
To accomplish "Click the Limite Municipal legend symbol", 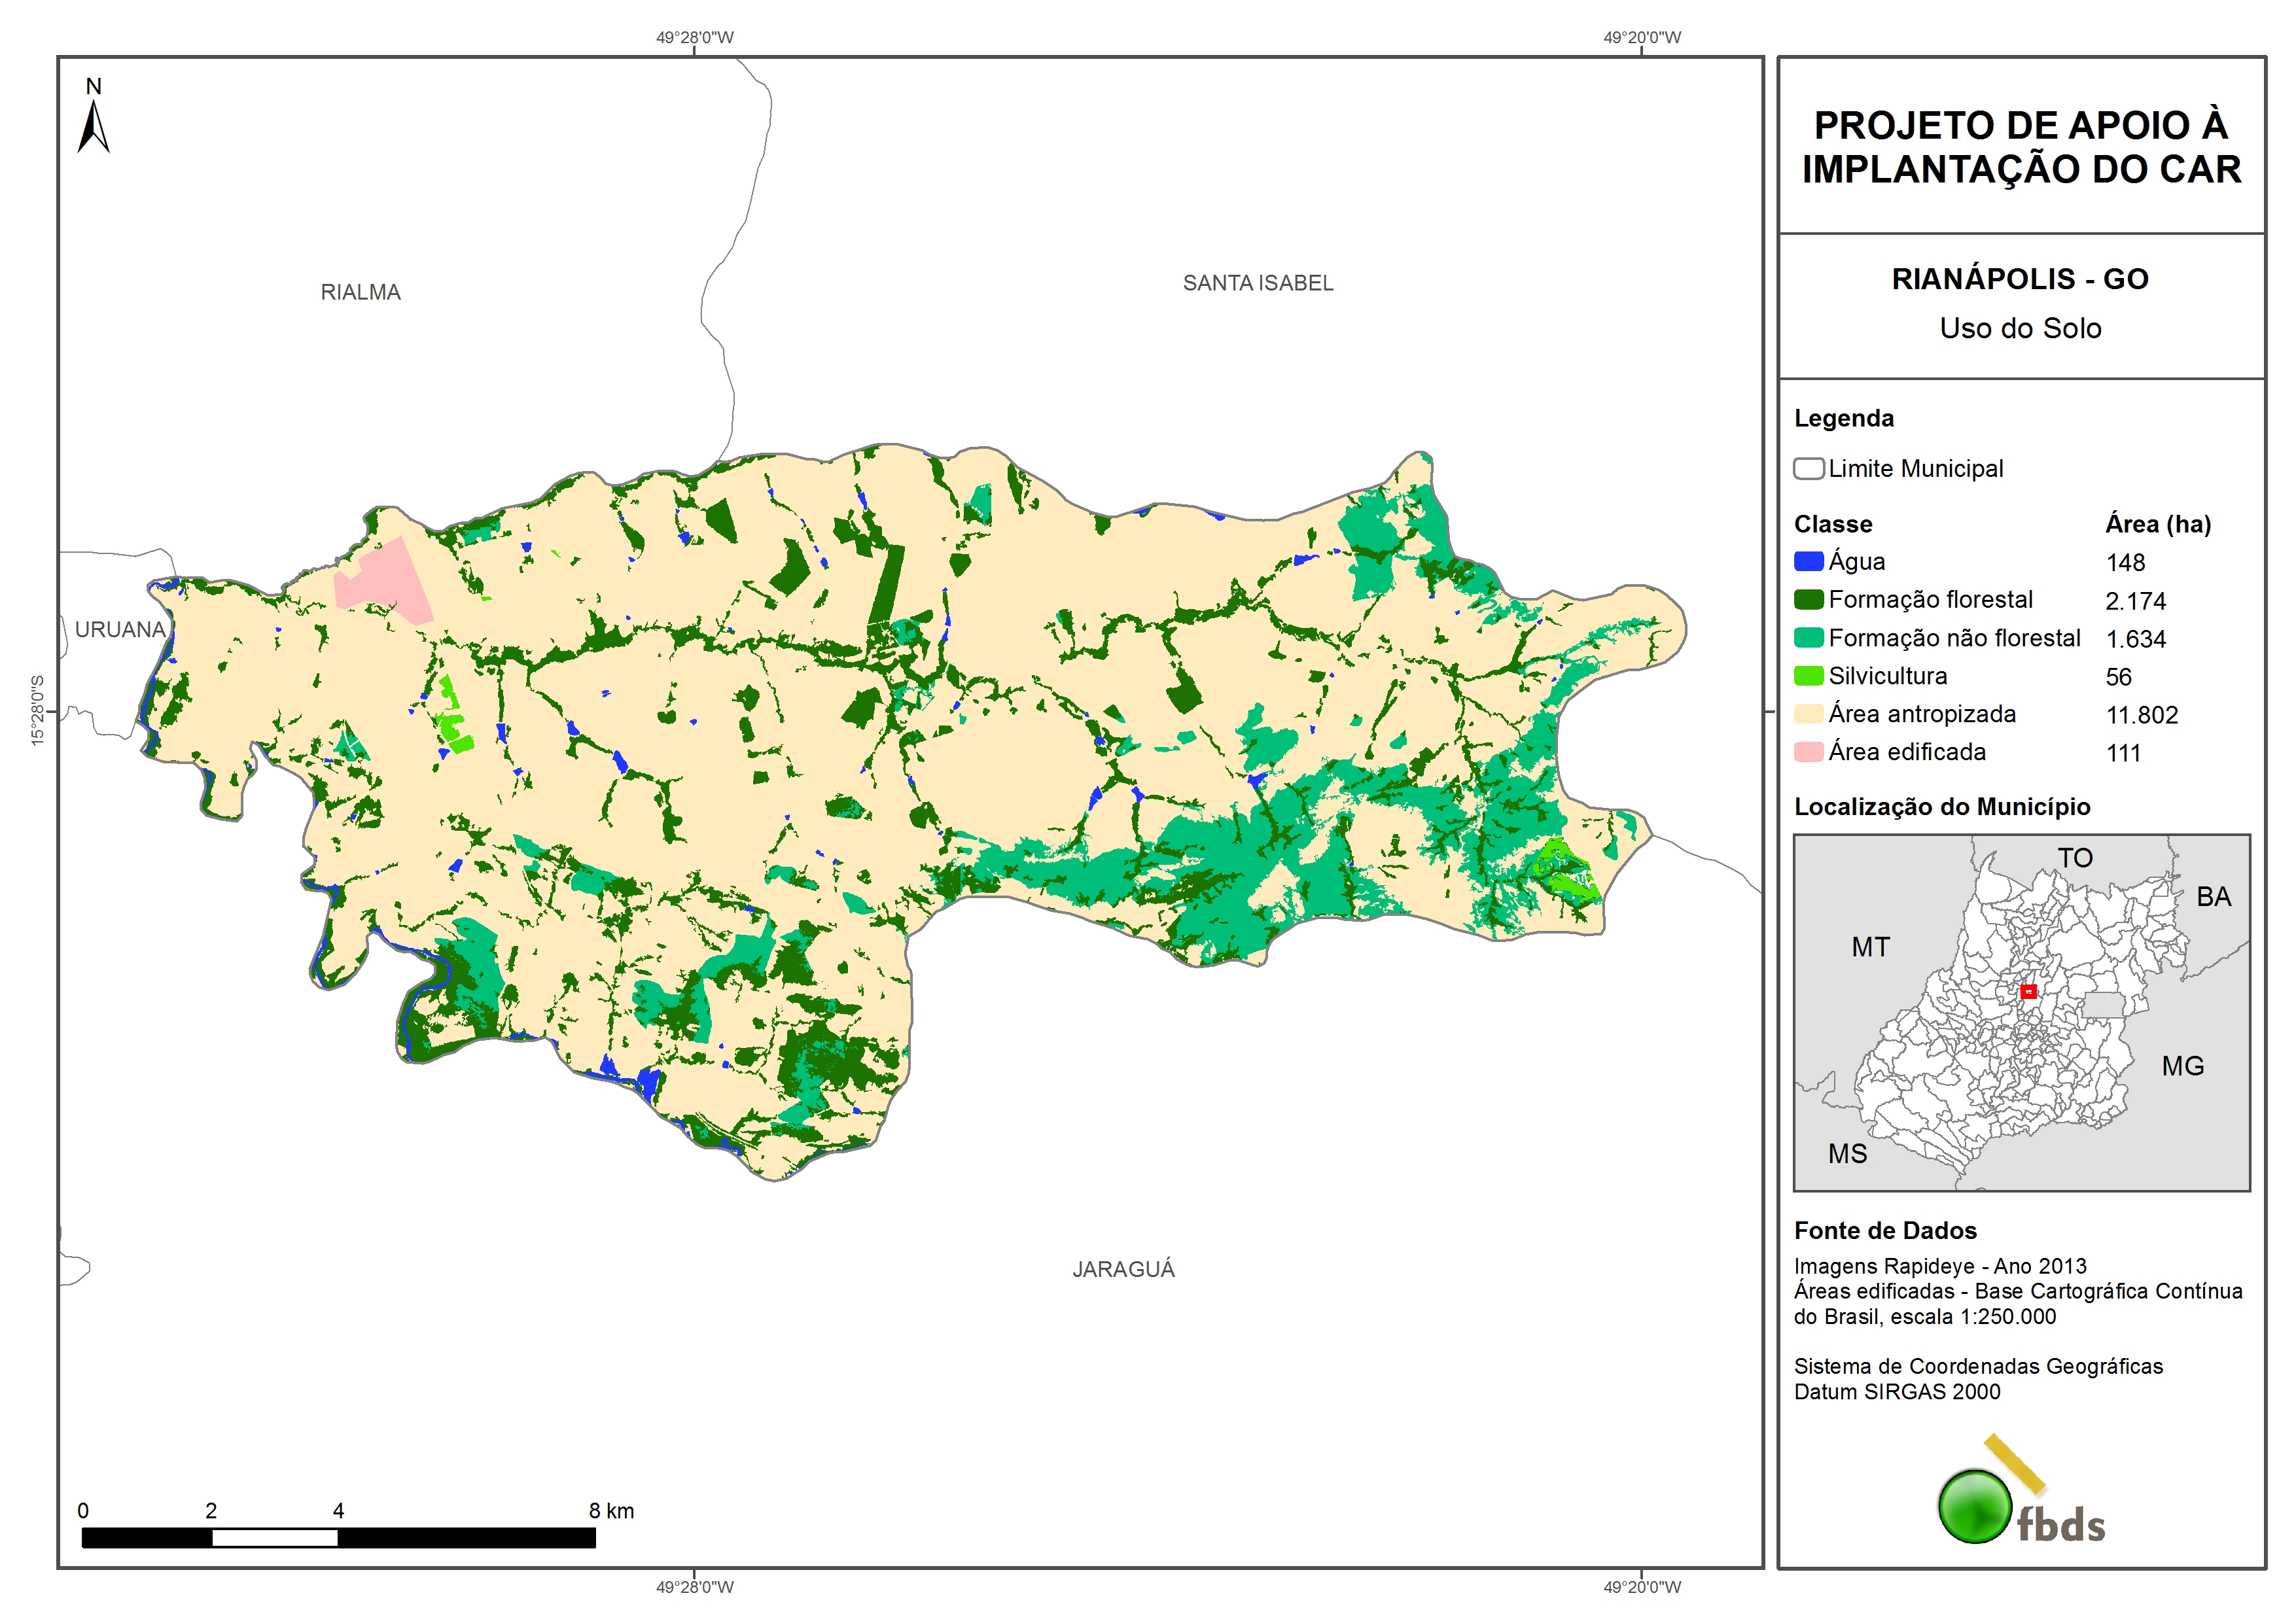I will pyautogui.click(x=1808, y=469).
